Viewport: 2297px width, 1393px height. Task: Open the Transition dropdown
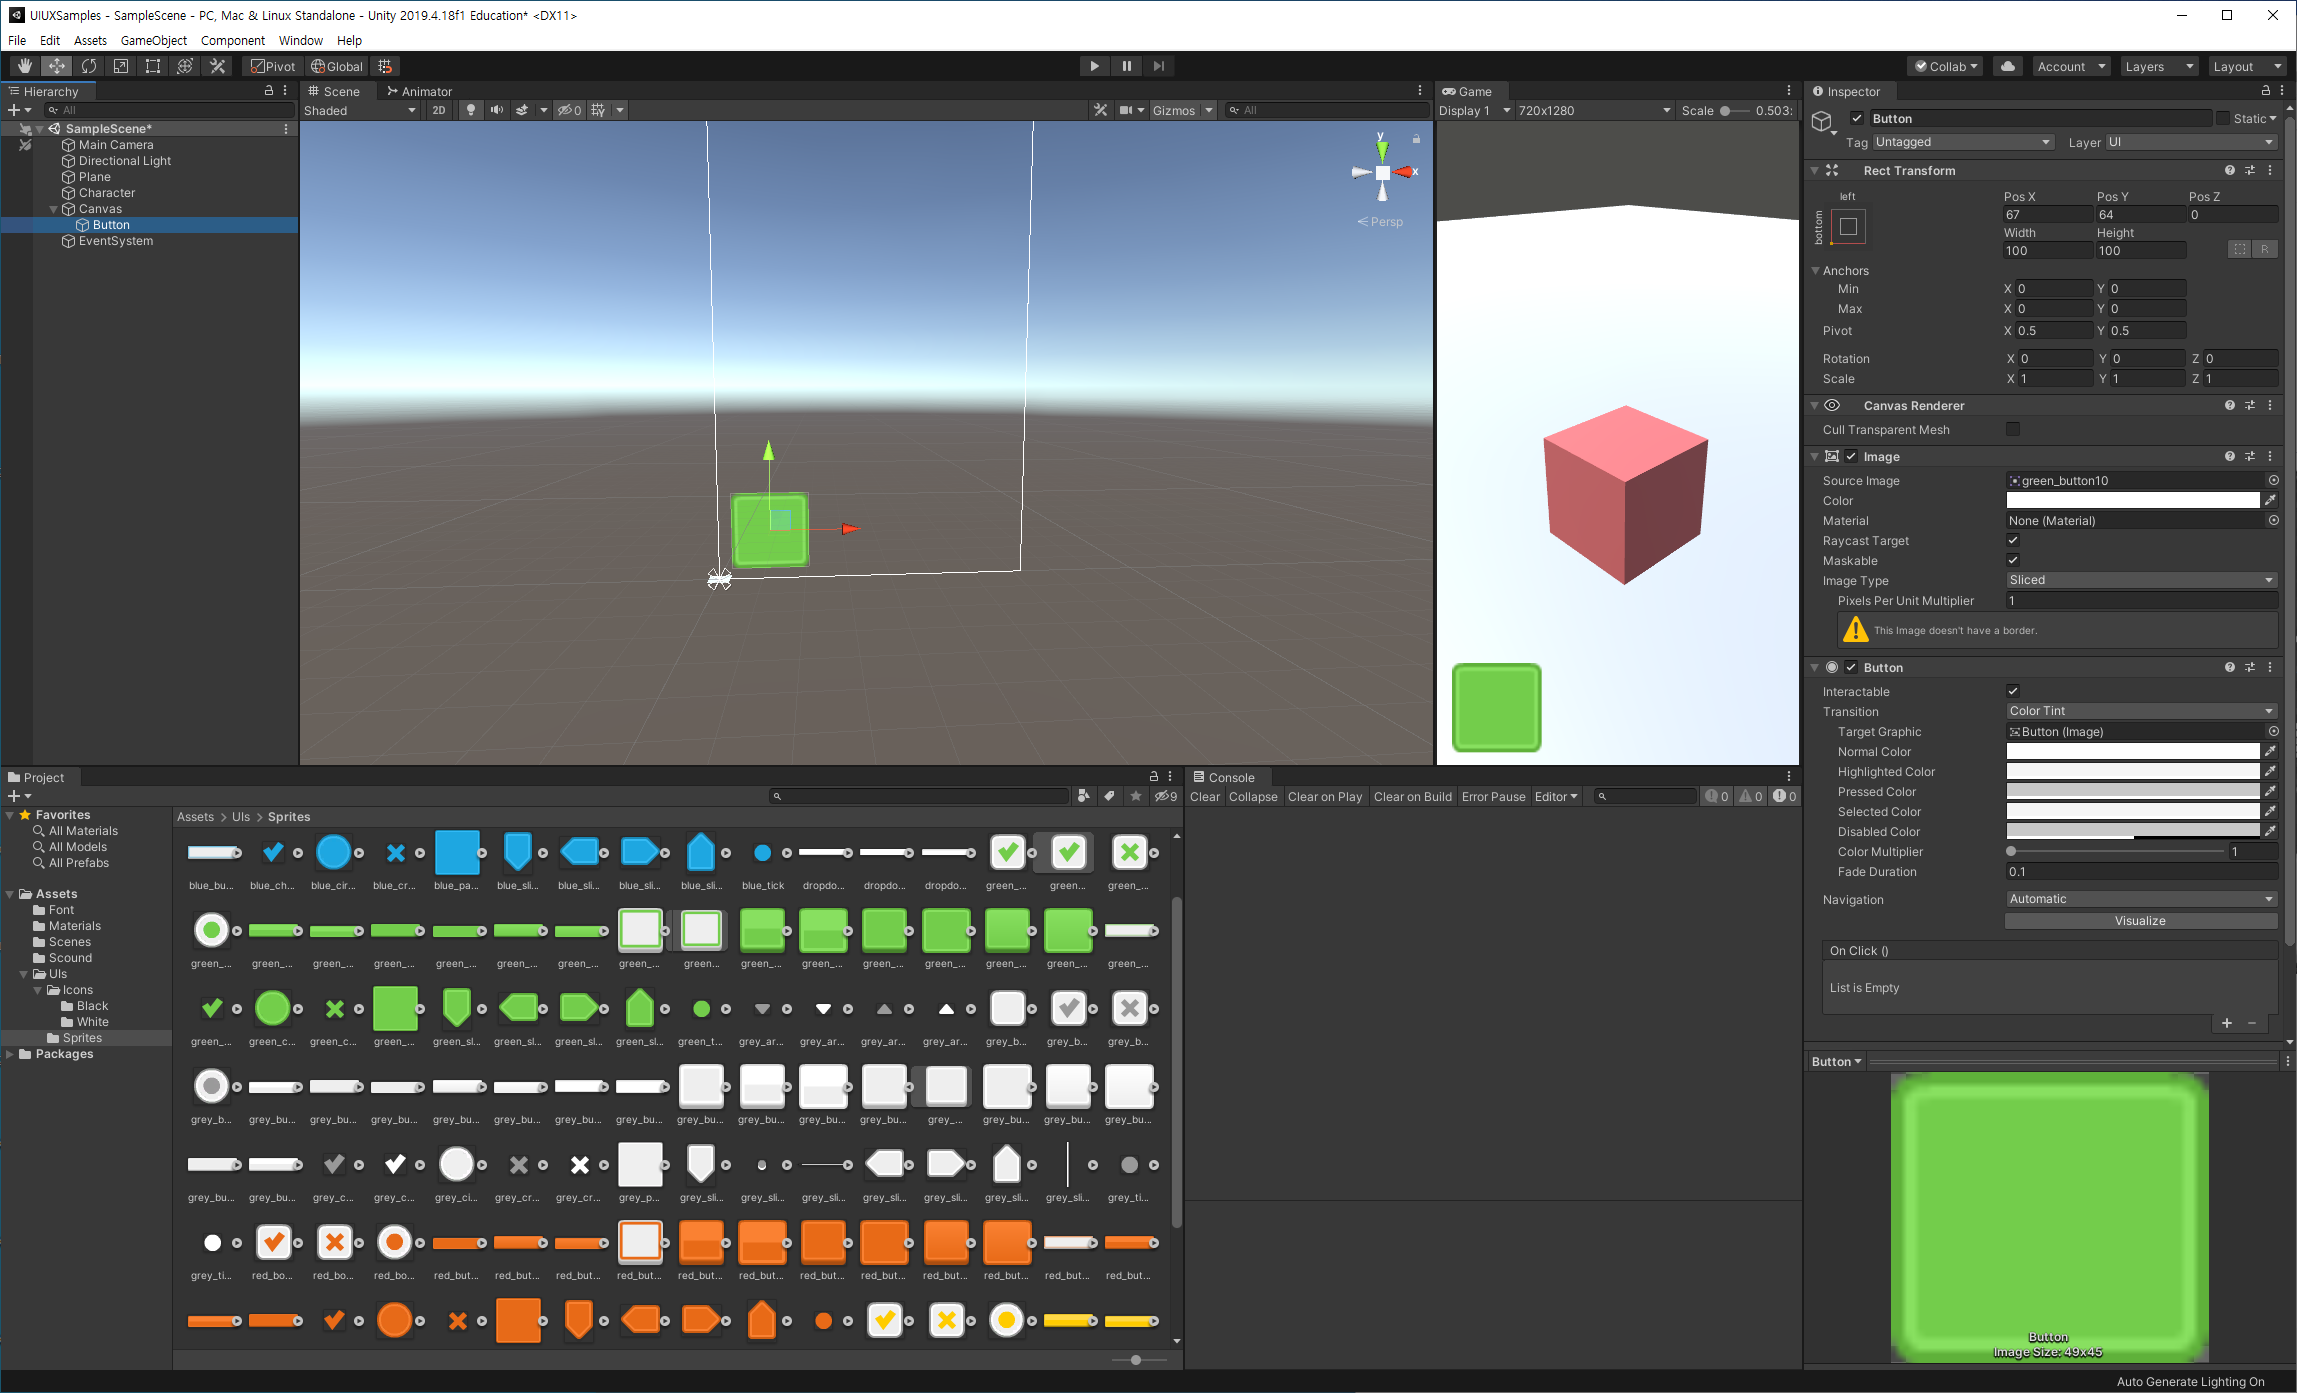coord(2140,711)
